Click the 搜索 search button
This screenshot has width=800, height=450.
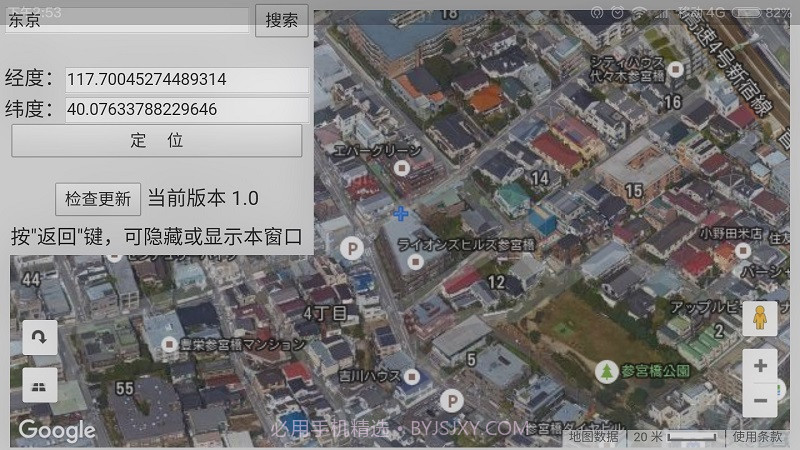pos(281,19)
